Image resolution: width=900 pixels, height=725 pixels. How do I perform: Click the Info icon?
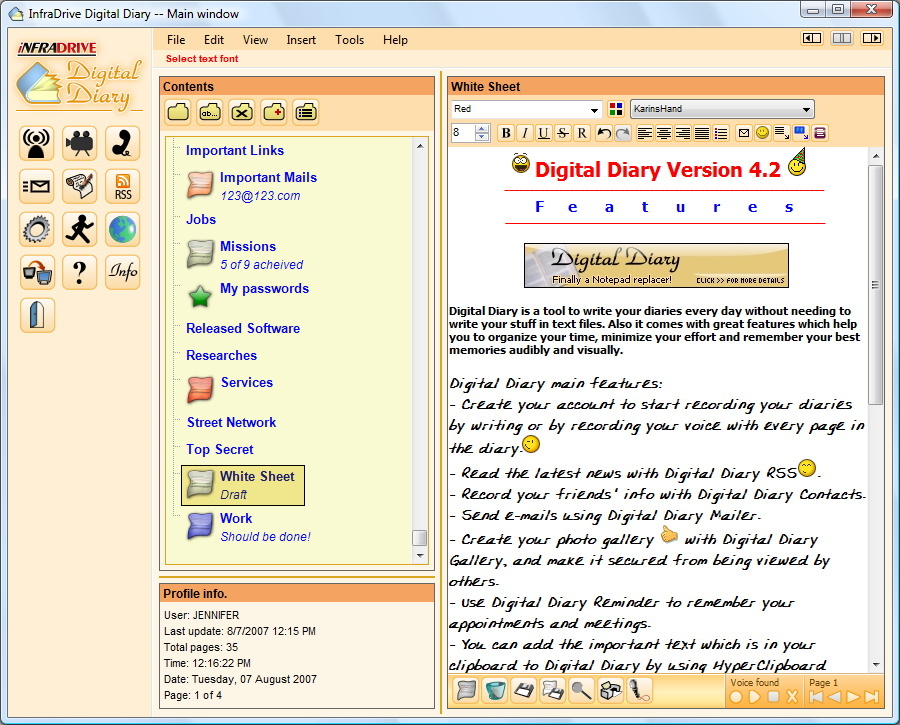(x=123, y=272)
